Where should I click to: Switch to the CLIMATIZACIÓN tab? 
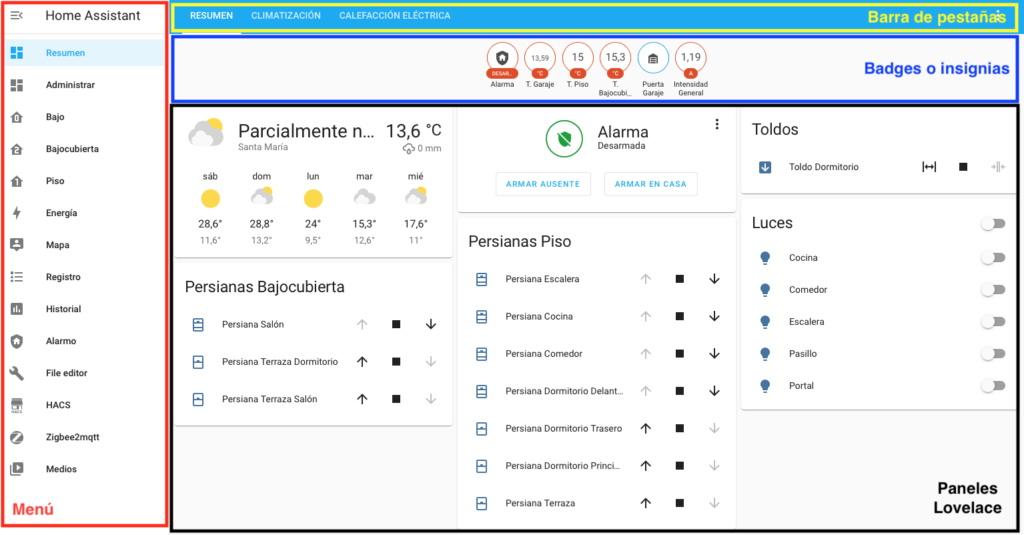[x=286, y=16]
